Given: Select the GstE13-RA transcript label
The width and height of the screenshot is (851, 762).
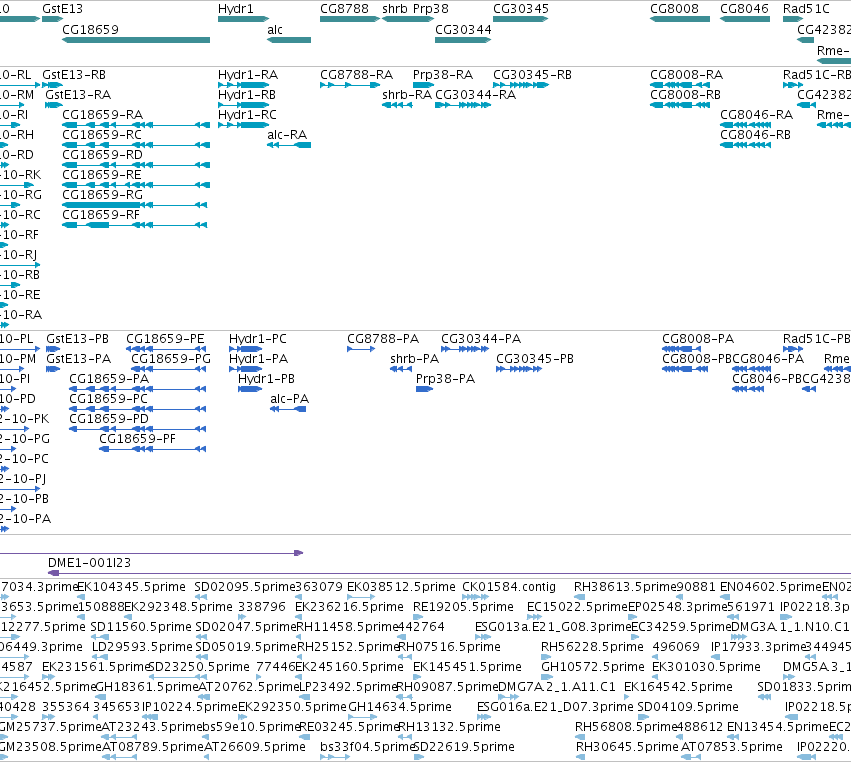Looking at the screenshot, I should click(78, 94).
